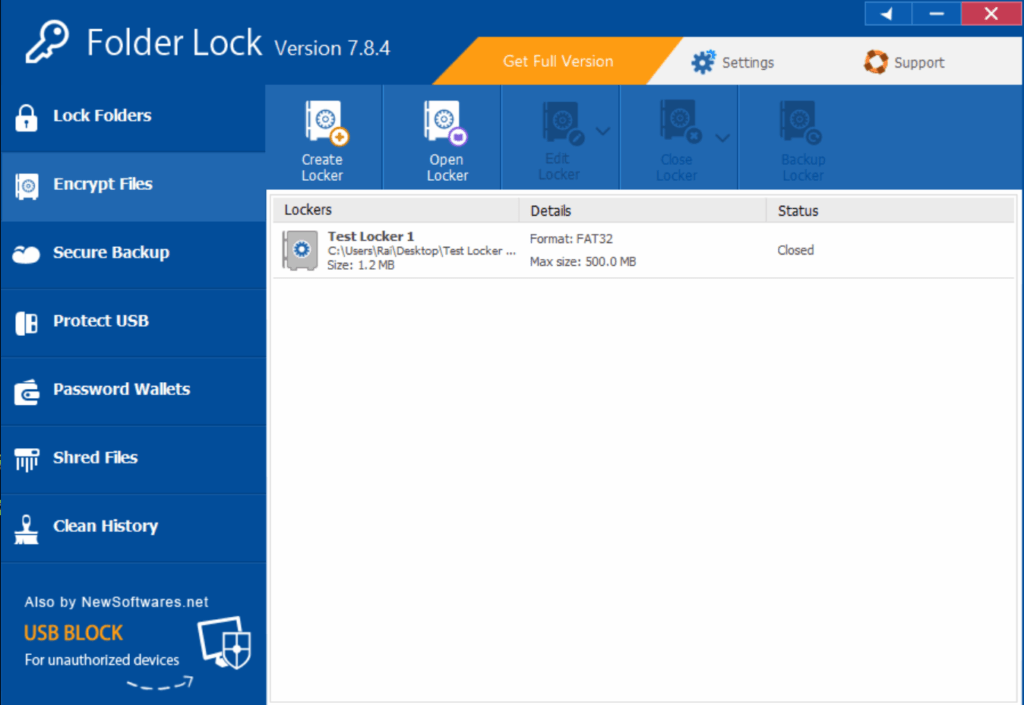Viewport: 1024px width, 705px height.
Task: Click the brush icon beside Clean History
Action: point(26,529)
